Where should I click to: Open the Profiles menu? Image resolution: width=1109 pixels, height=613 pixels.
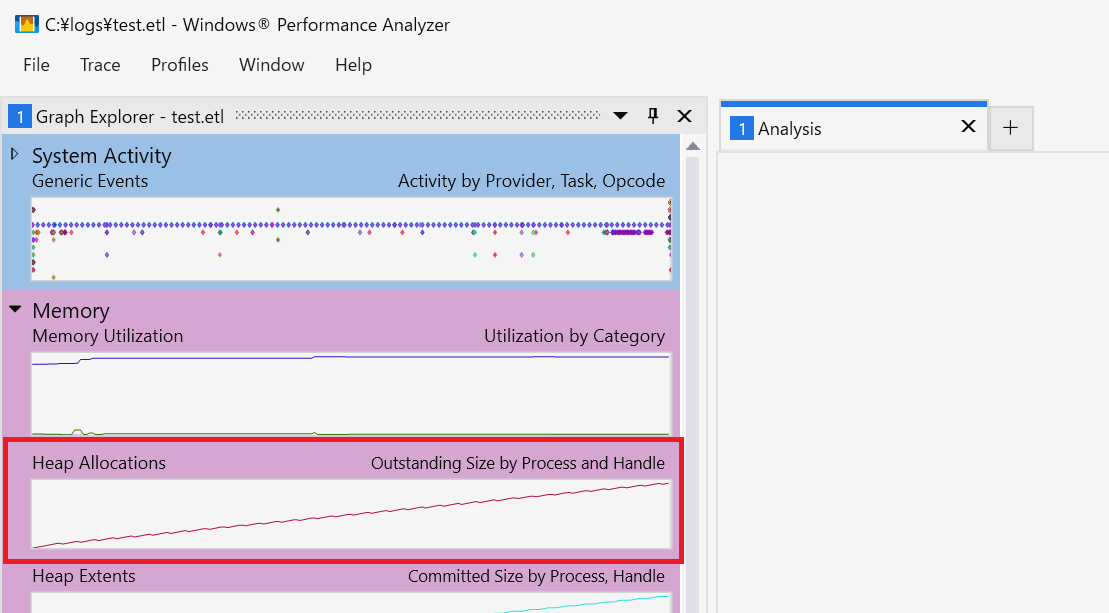click(x=180, y=65)
